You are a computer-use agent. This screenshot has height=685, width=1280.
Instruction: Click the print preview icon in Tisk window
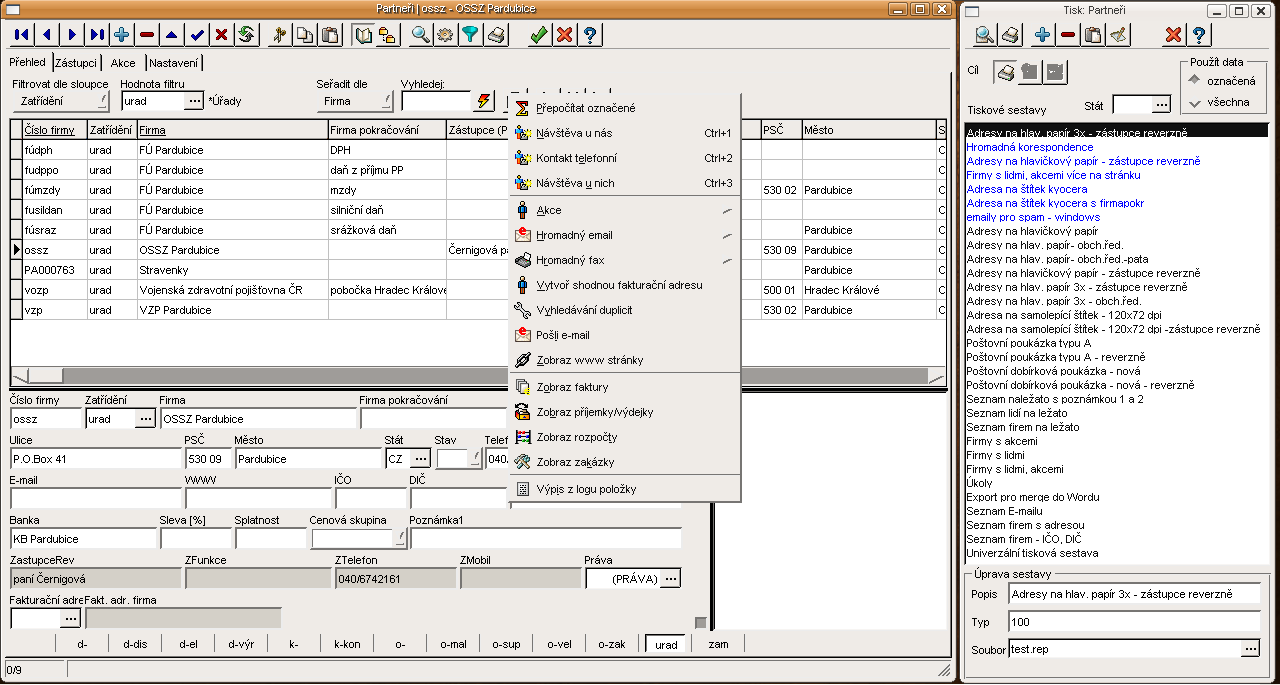(x=984, y=35)
